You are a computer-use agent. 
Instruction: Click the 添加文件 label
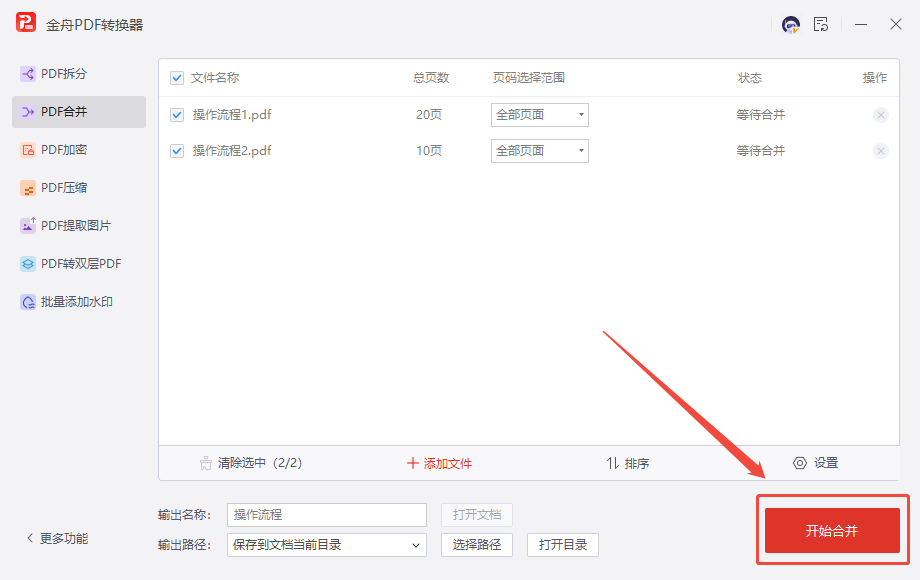pyautogui.click(x=448, y=464)
